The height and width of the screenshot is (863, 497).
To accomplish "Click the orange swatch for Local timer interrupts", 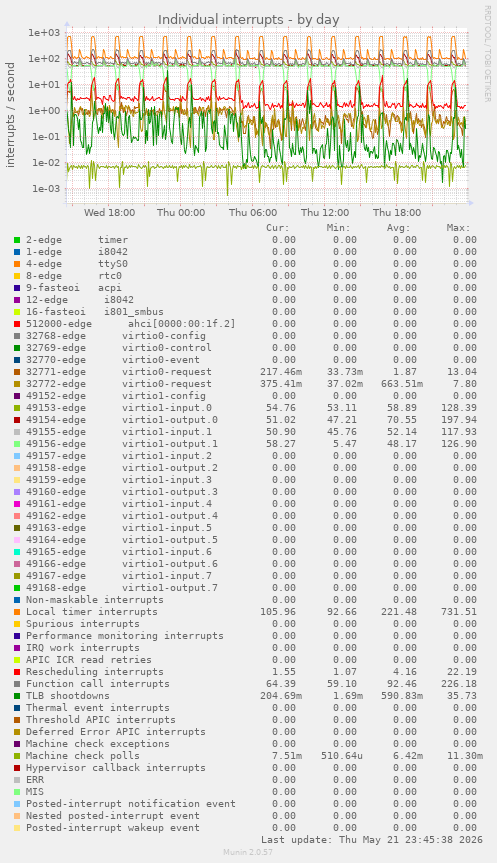I will tap(17, 612).
